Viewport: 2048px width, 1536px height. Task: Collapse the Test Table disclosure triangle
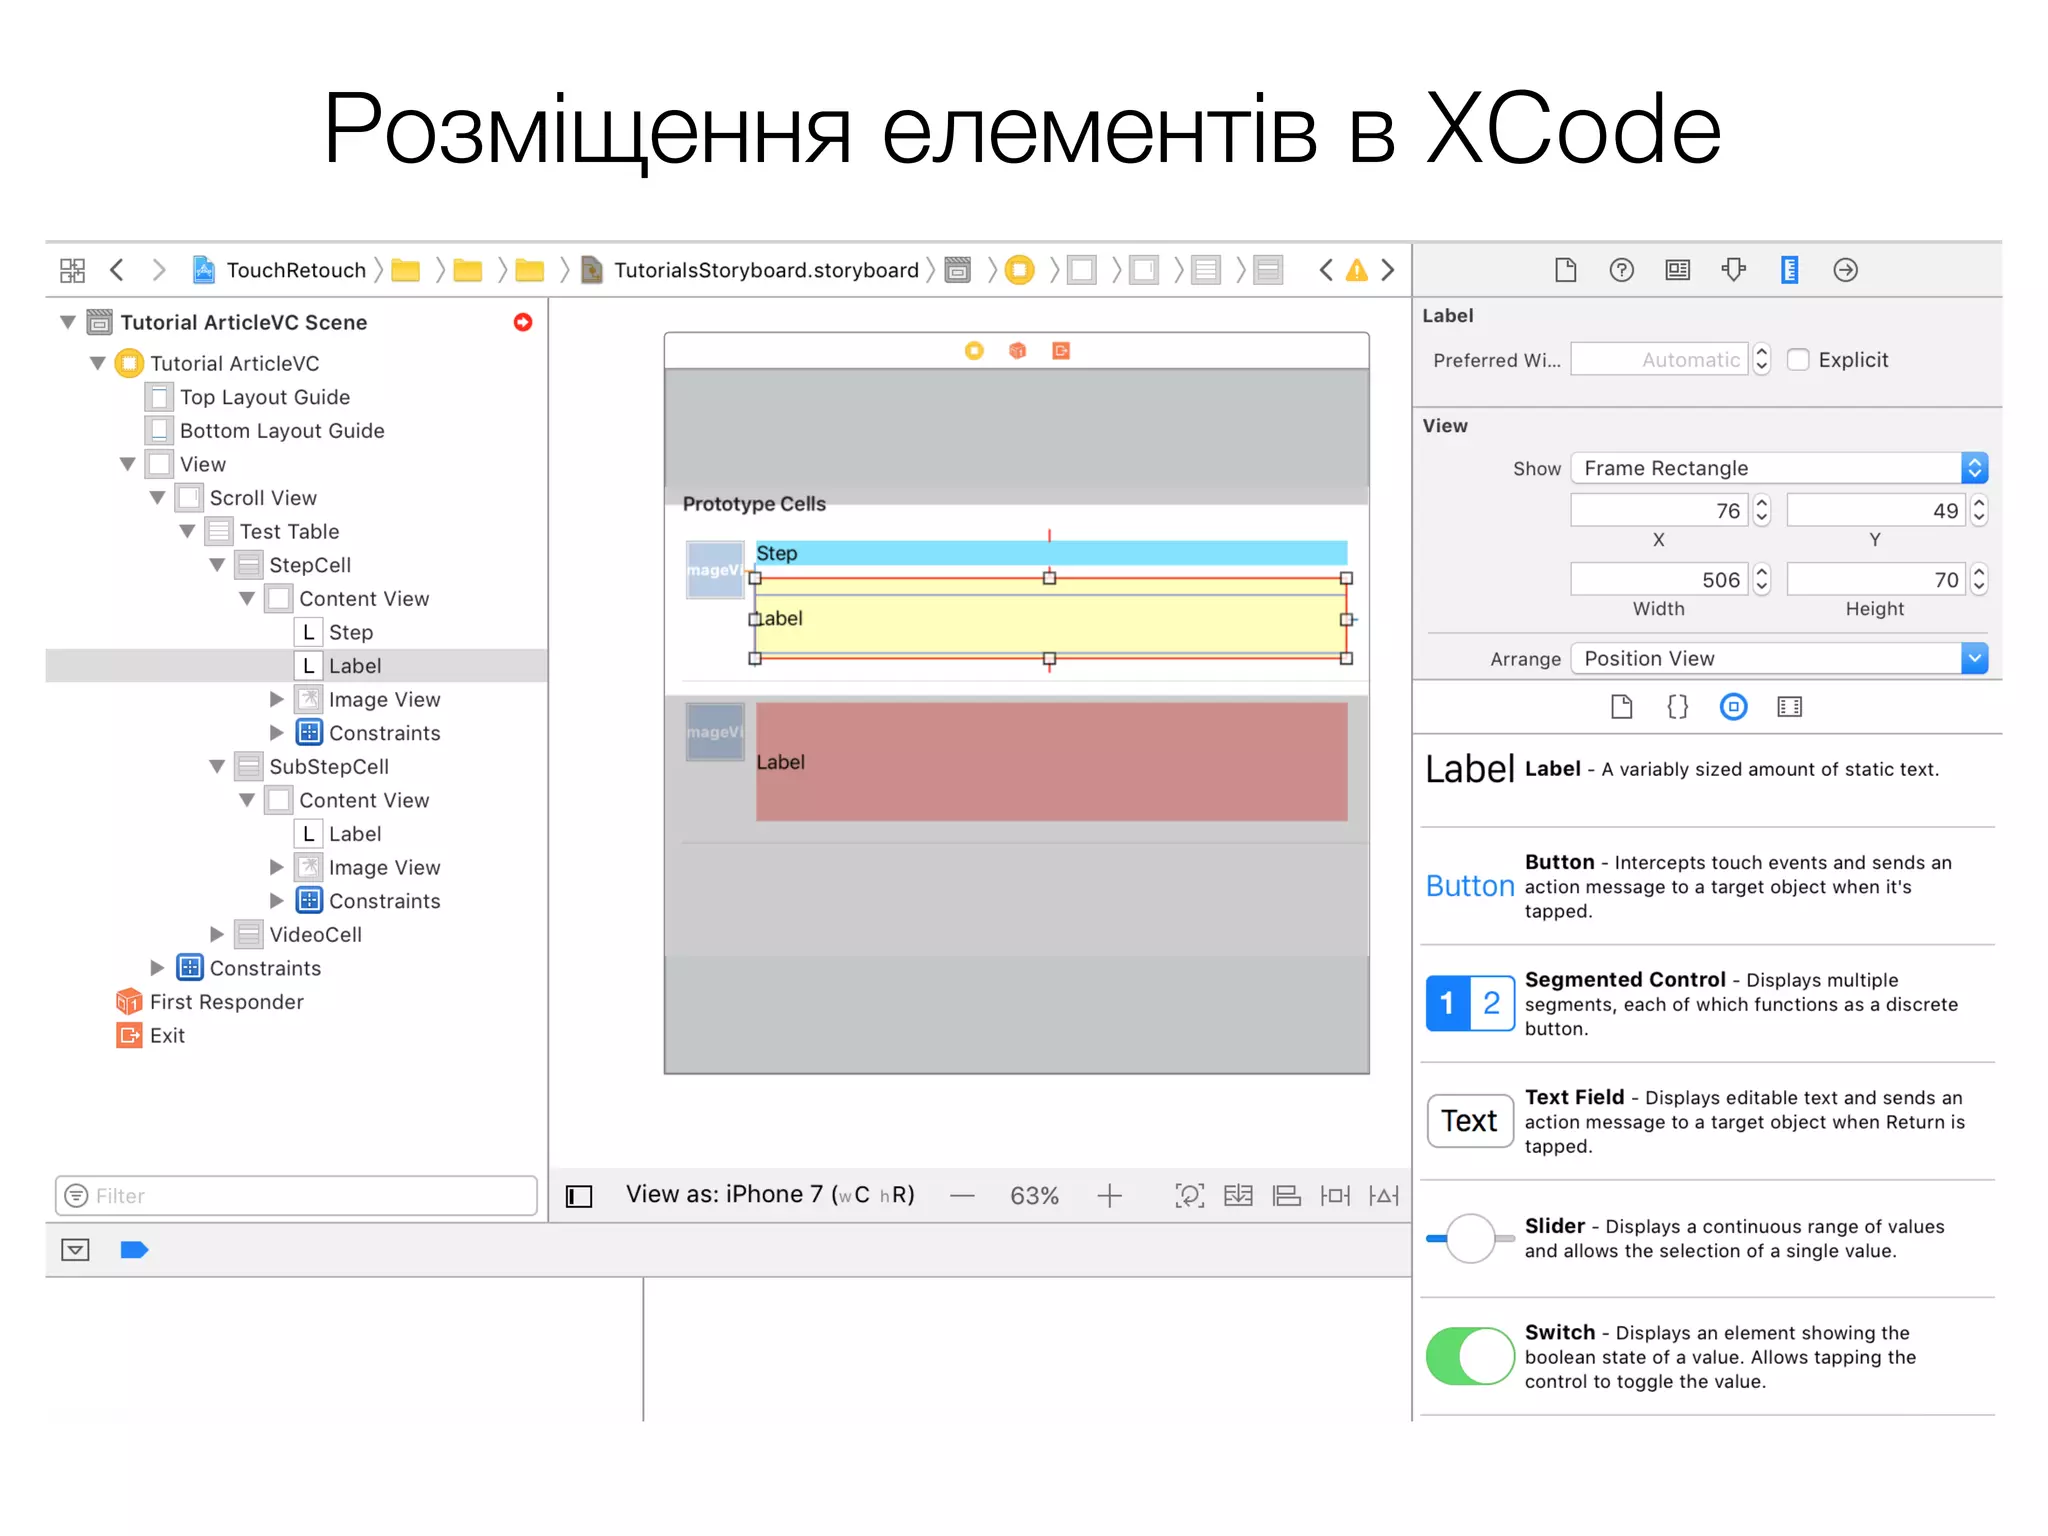[x=187, y=532]
